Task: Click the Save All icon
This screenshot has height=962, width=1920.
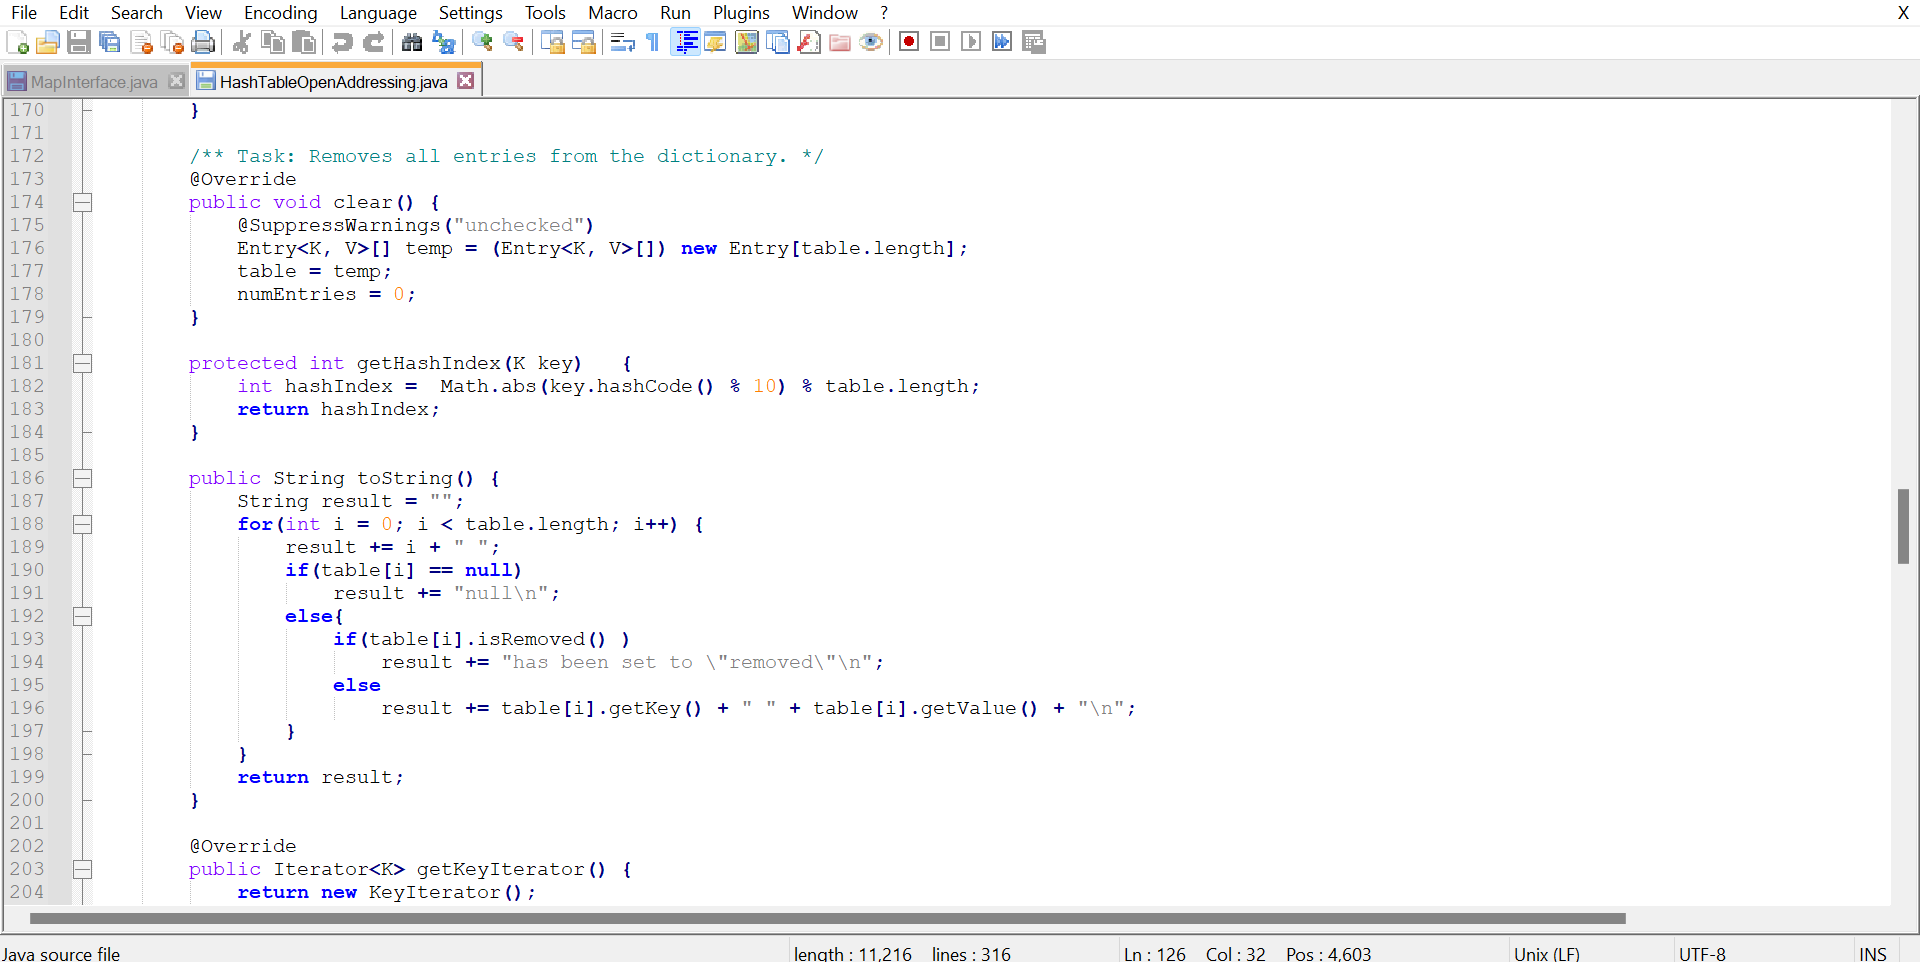Action: click(110, 41)
